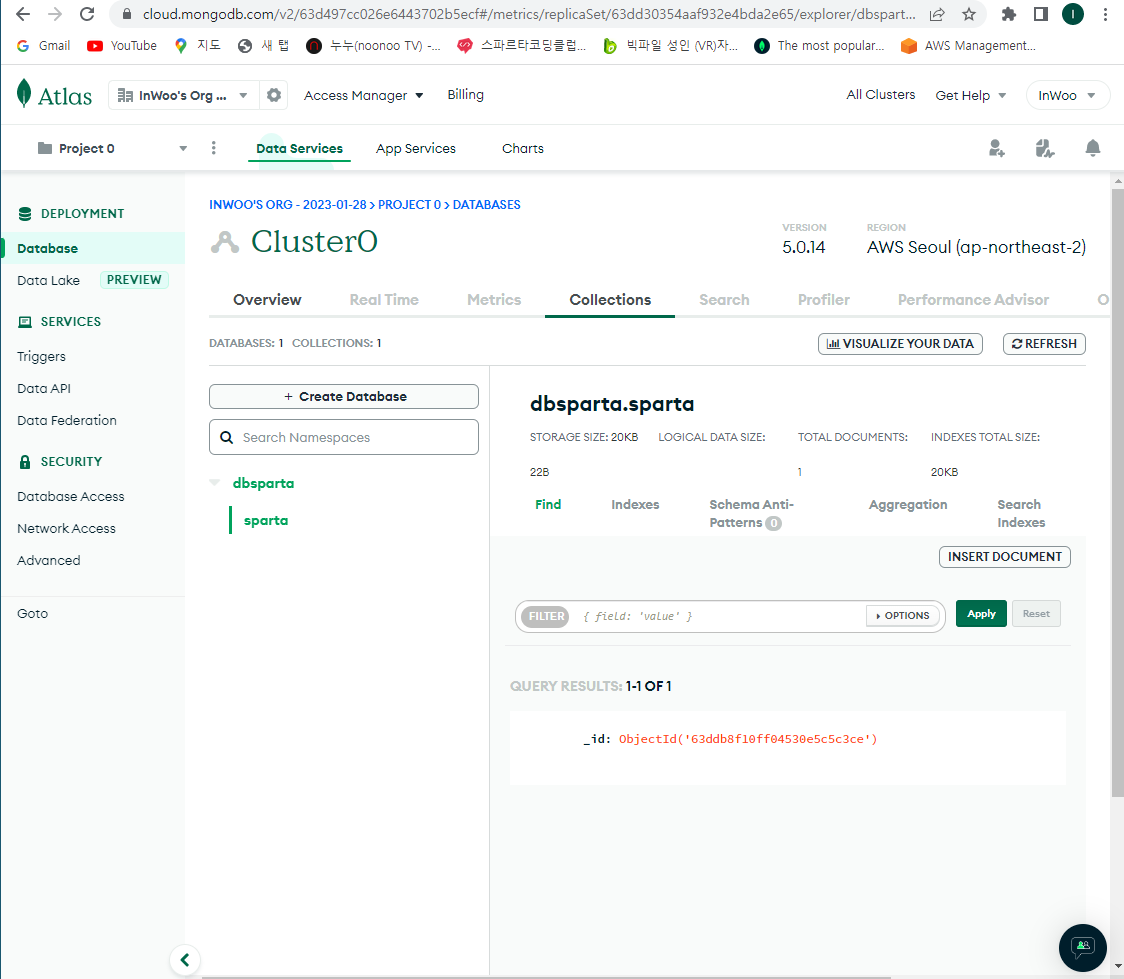Open the project activity feed icon
1124x979 pixels.
click(x=1044, y=148)
